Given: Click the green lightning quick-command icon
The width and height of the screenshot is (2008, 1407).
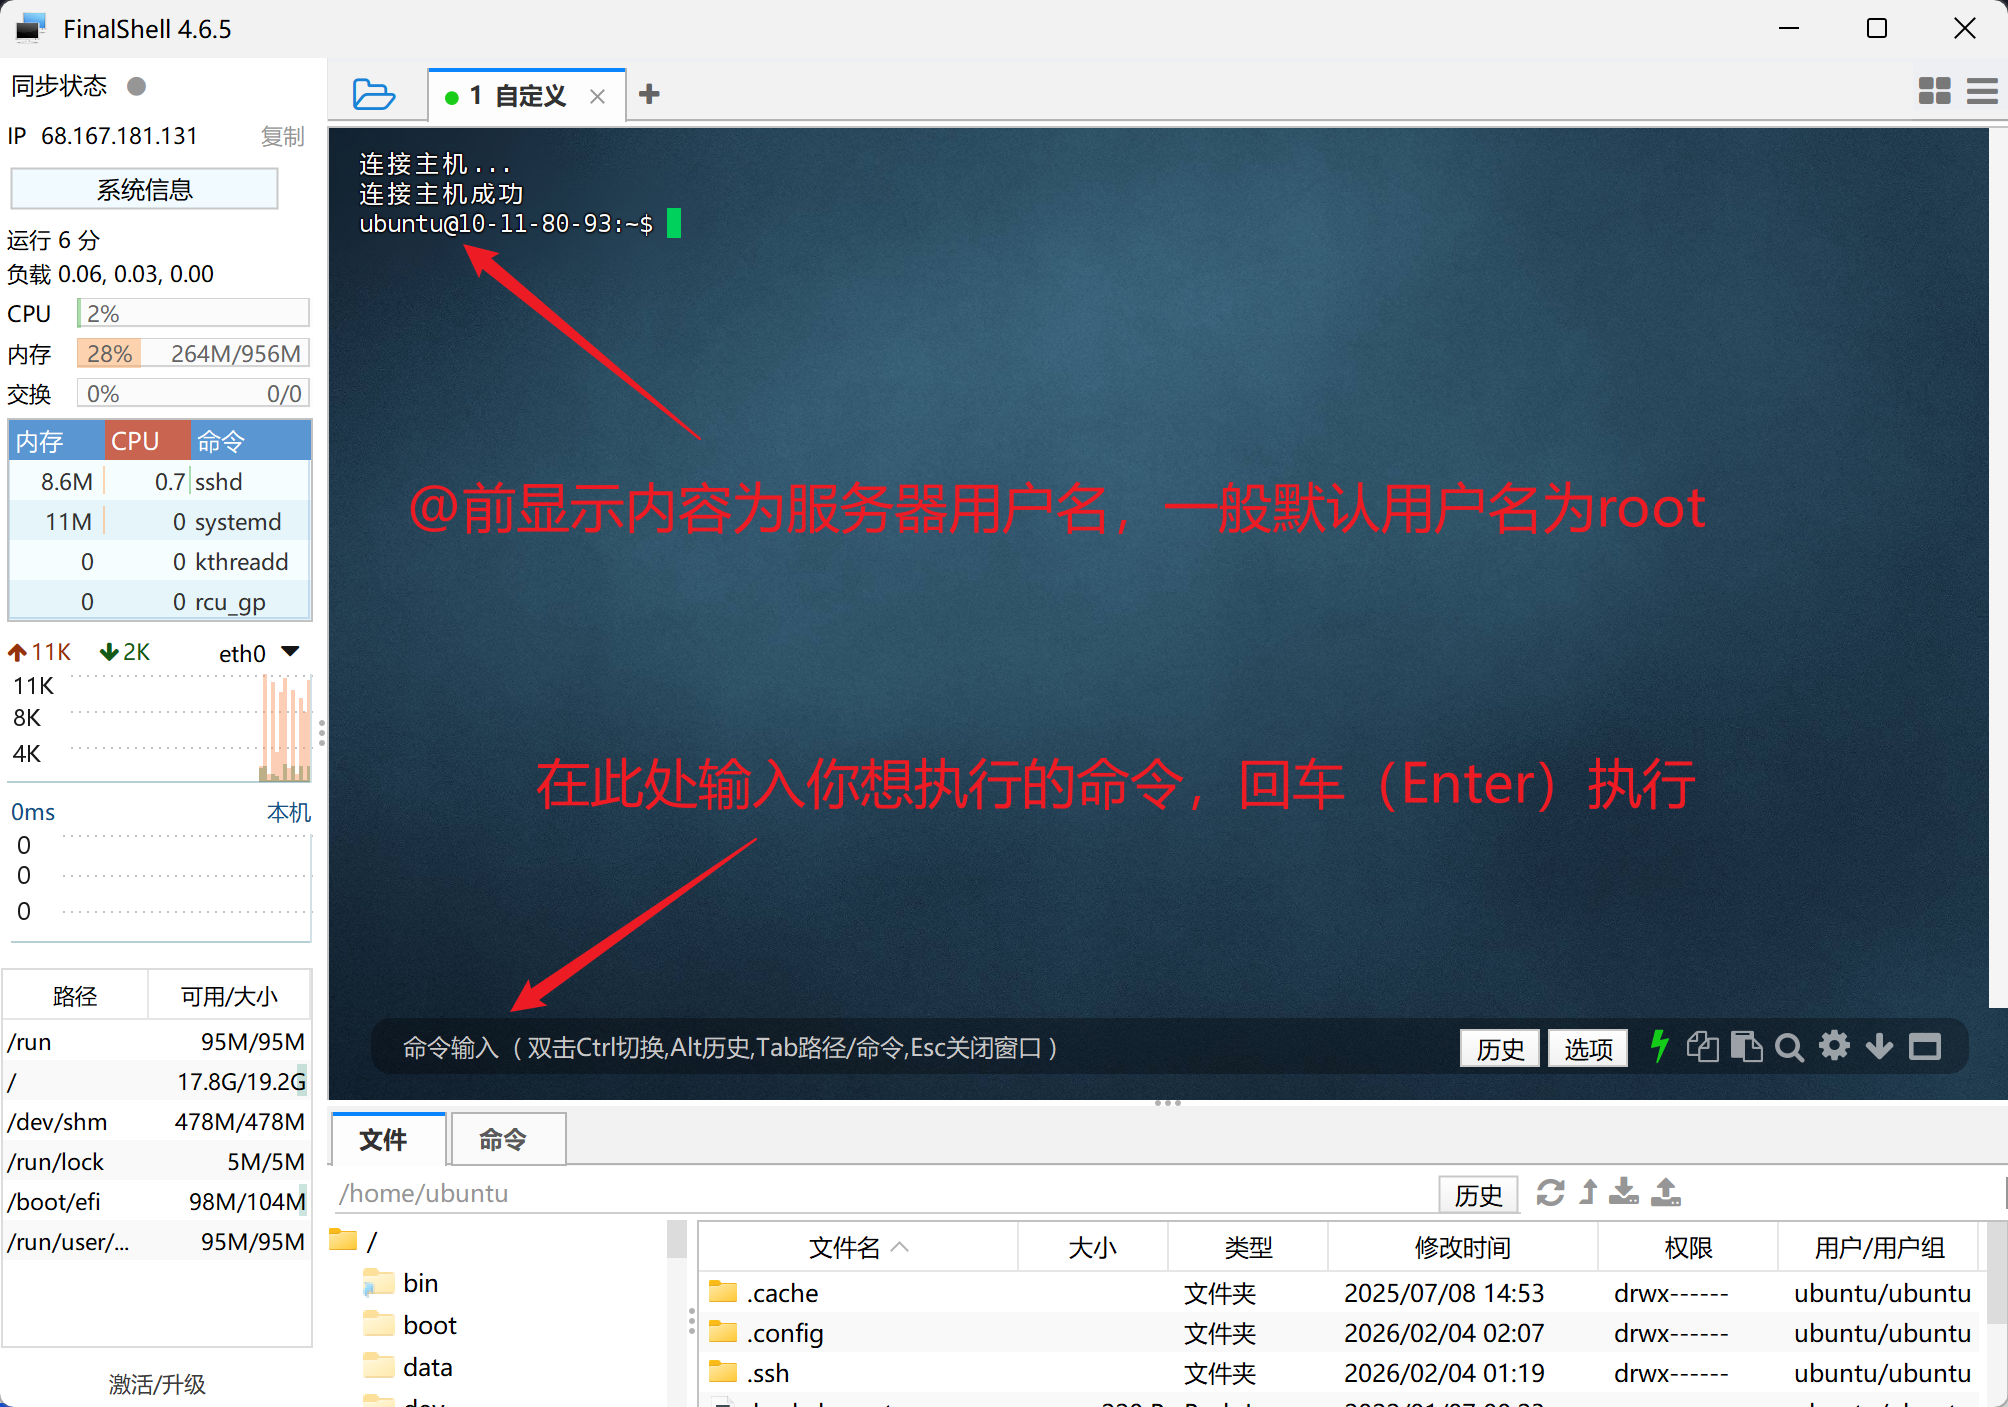Looking at the screenshot, I should click(x=1659, y=1047).
